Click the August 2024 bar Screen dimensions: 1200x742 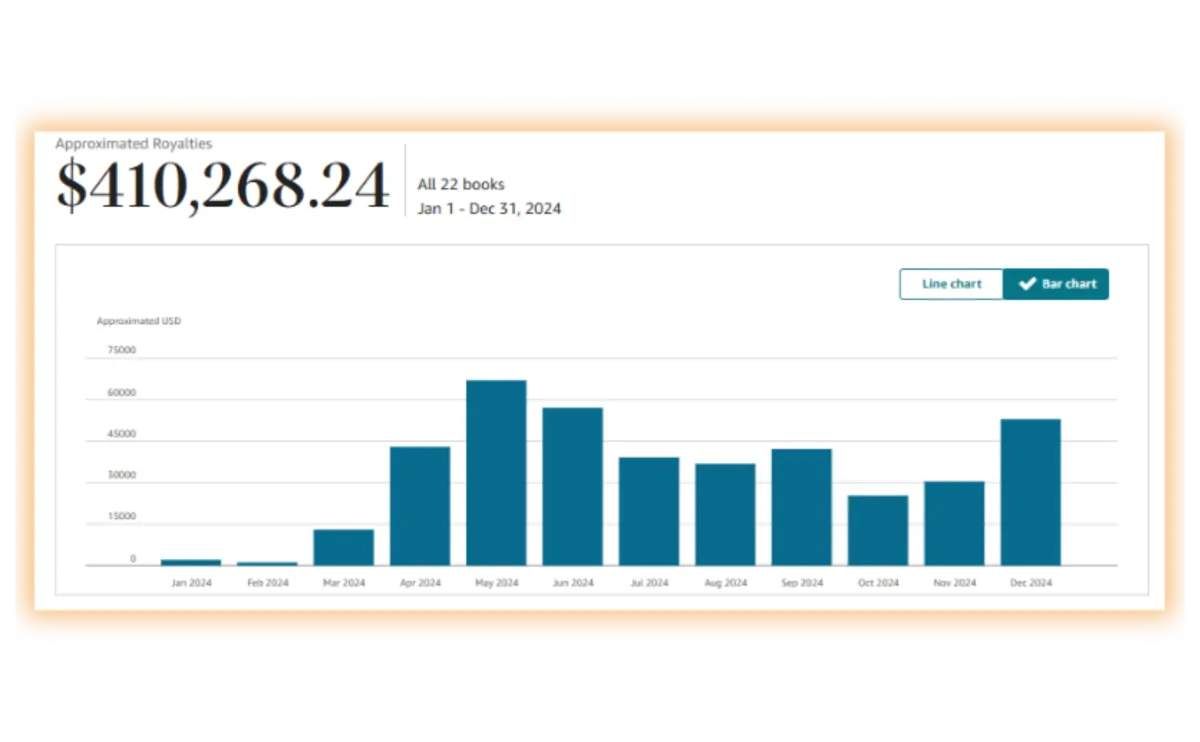tap(725, 515)
